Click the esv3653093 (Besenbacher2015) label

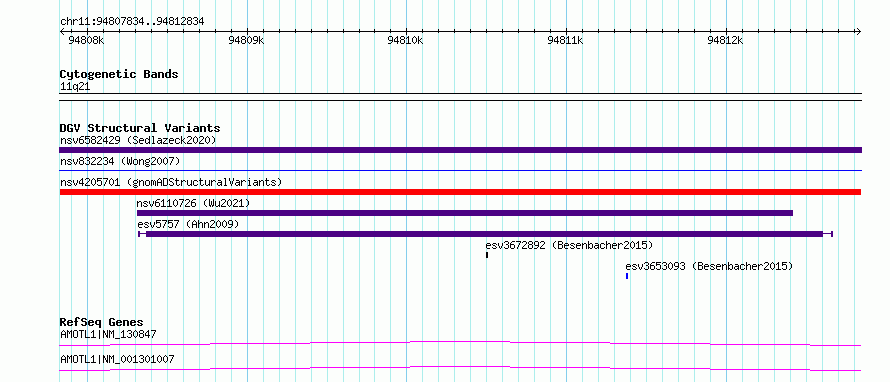709,266
